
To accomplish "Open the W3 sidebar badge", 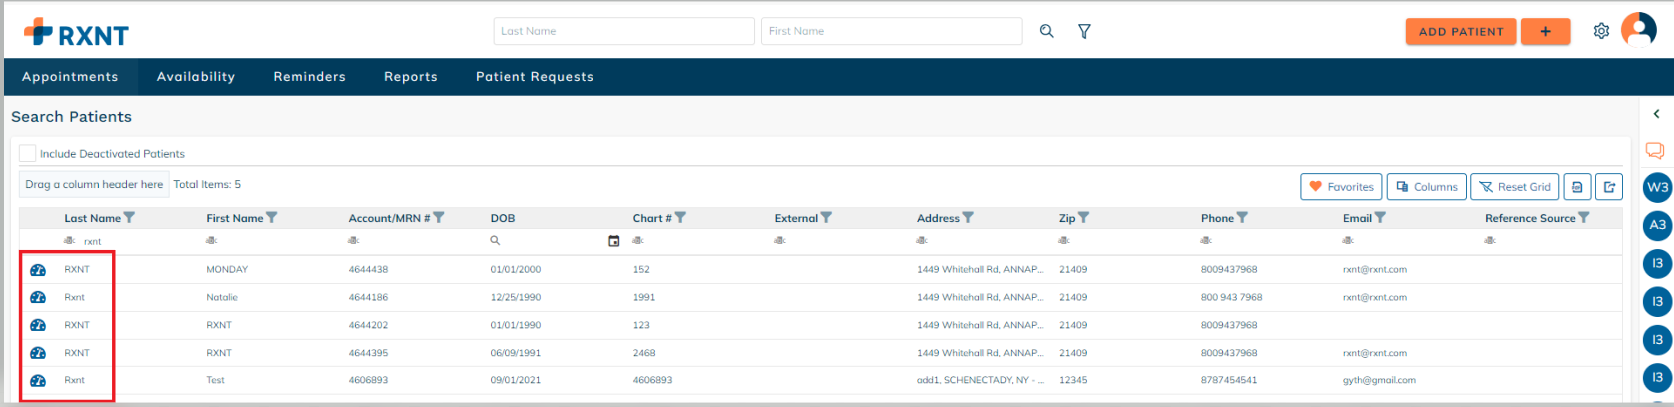I will [x=1658, y=187].
